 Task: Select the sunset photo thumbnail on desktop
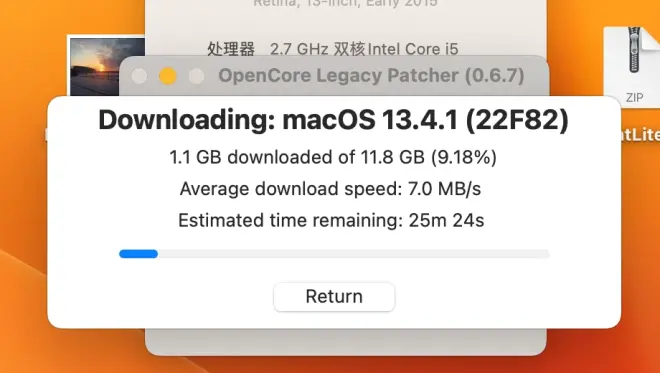point(107,66)
